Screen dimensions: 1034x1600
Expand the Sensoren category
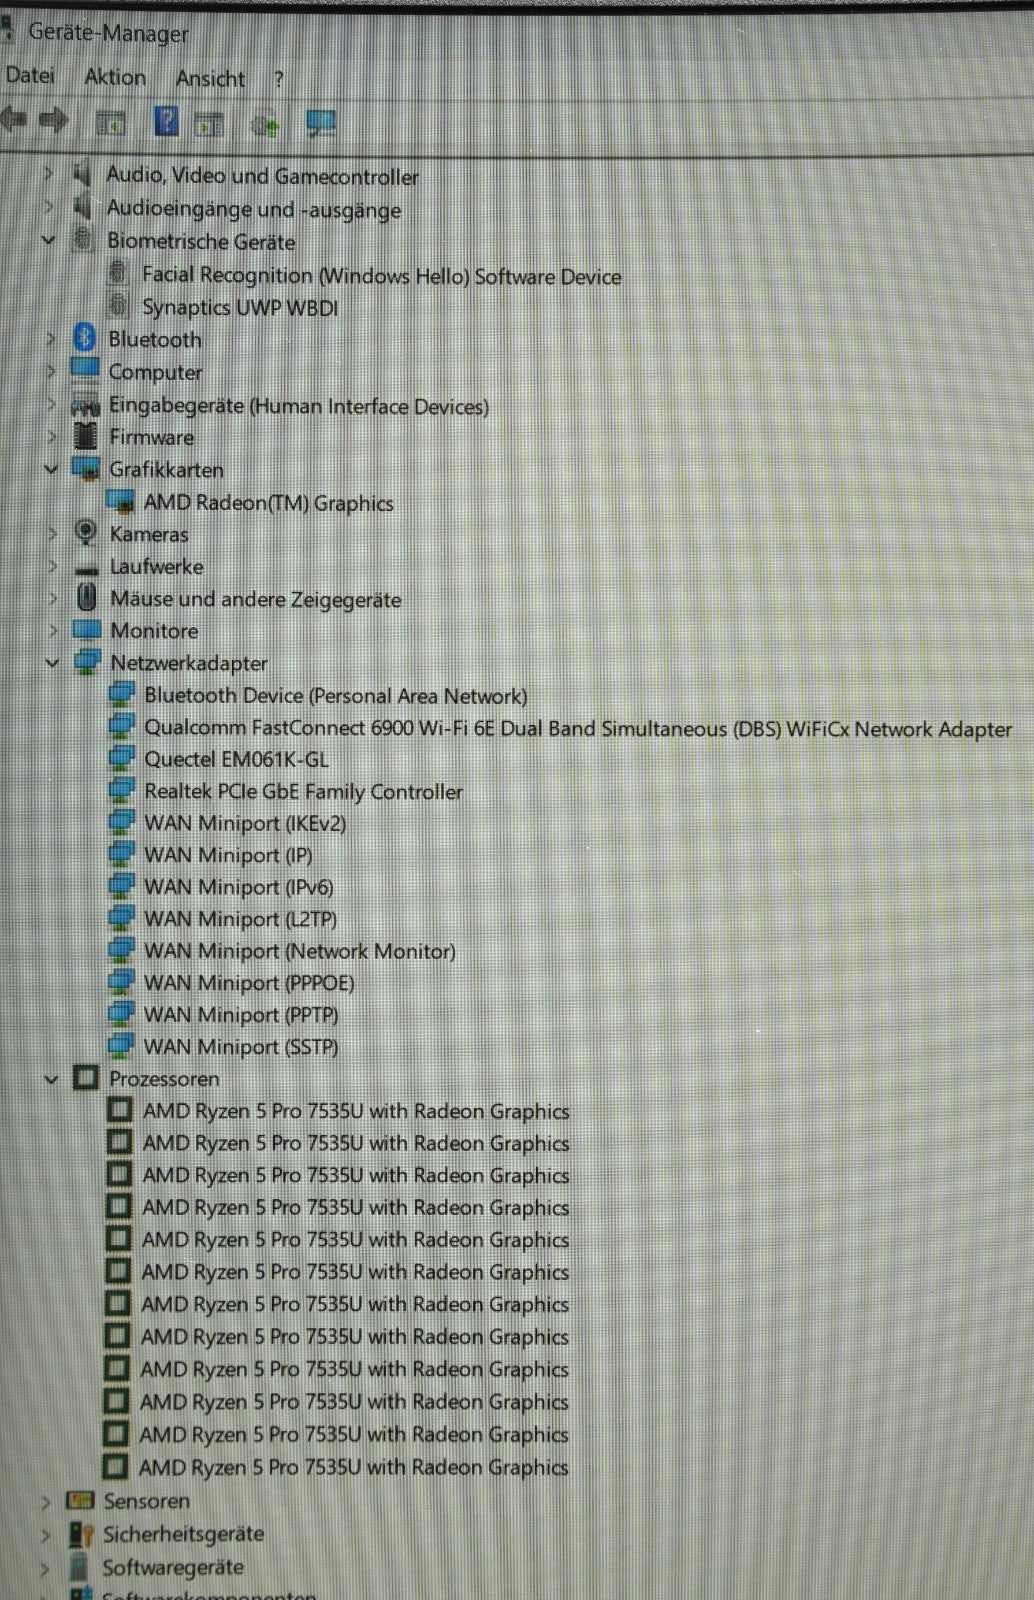45,1502
